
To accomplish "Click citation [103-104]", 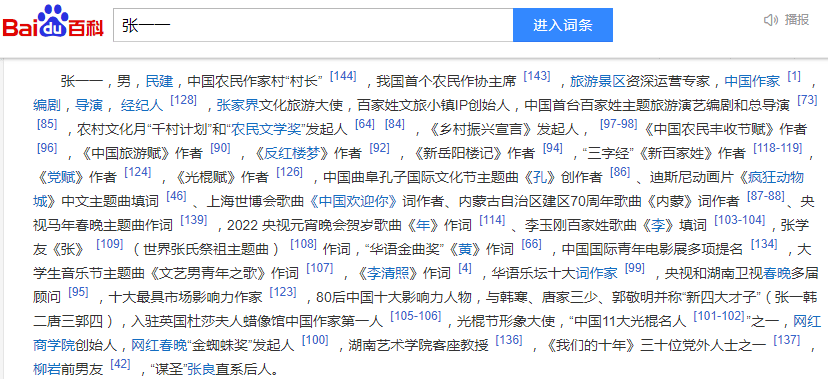I will [740, 220].
